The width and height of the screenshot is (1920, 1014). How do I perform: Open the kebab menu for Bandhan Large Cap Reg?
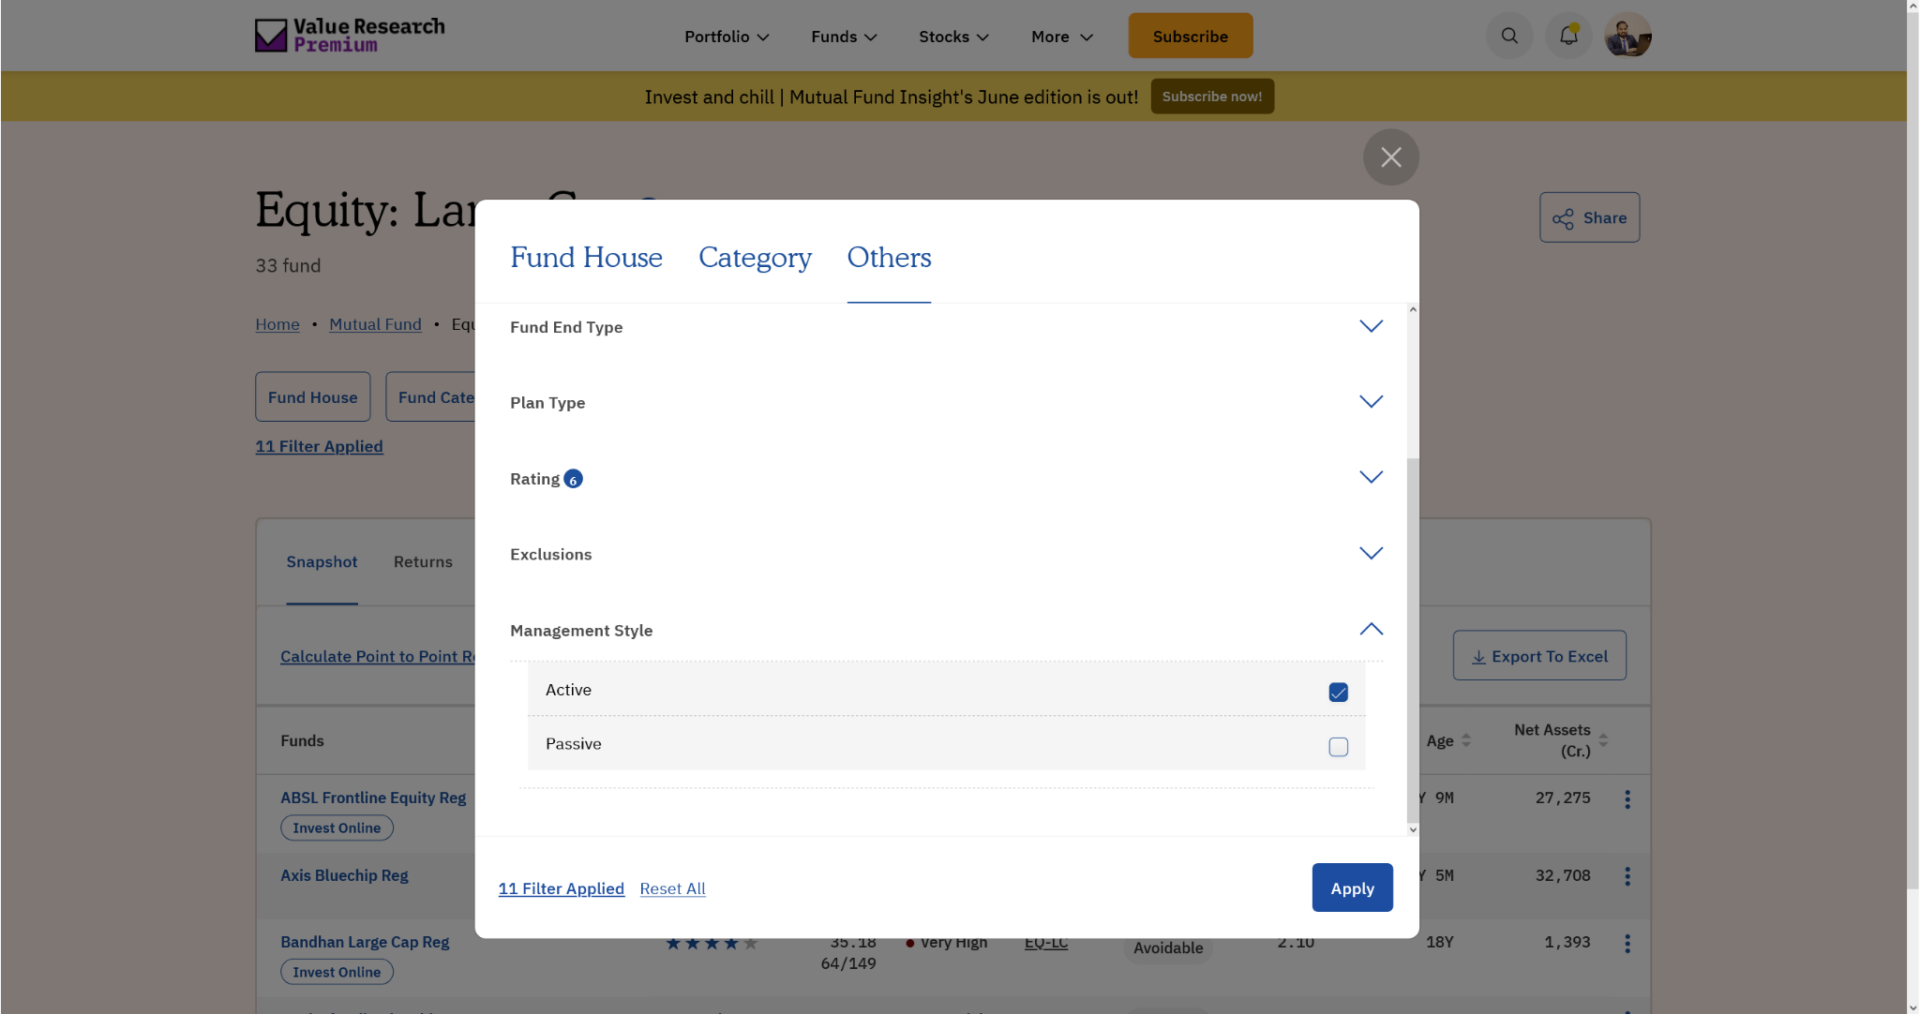tap(1627, 943)
